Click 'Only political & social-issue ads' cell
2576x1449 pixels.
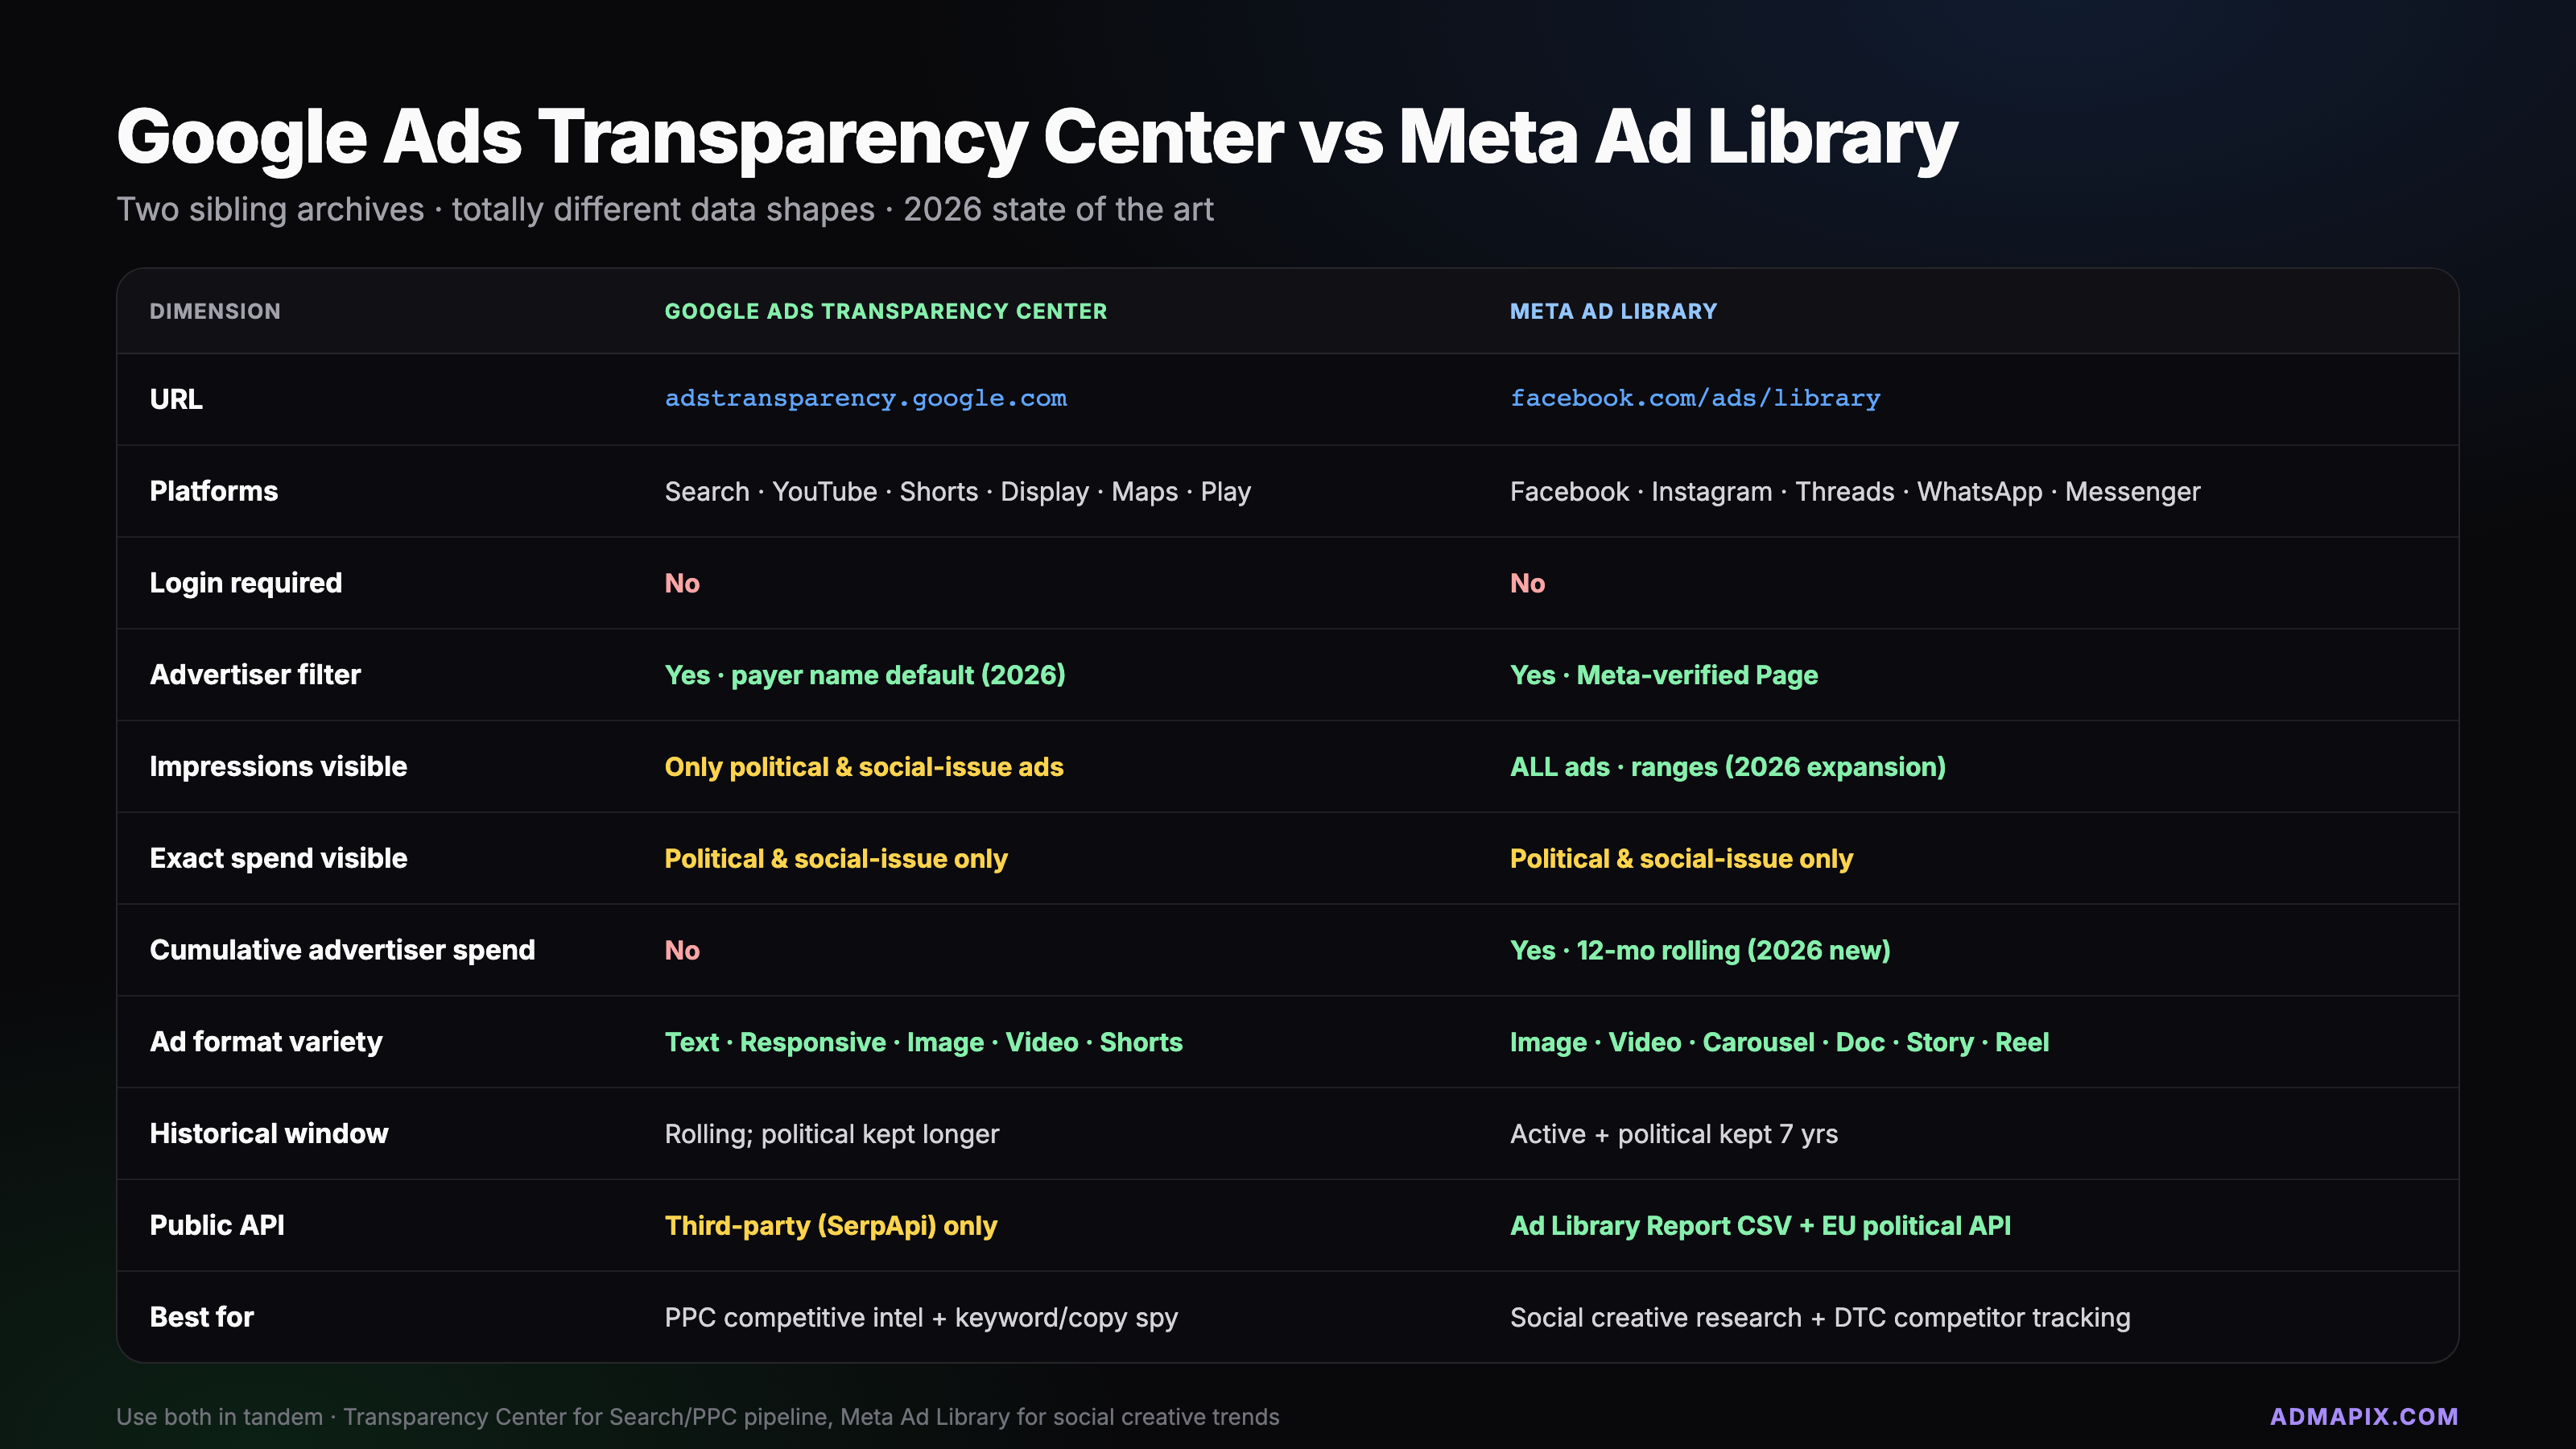pos(863,767)
